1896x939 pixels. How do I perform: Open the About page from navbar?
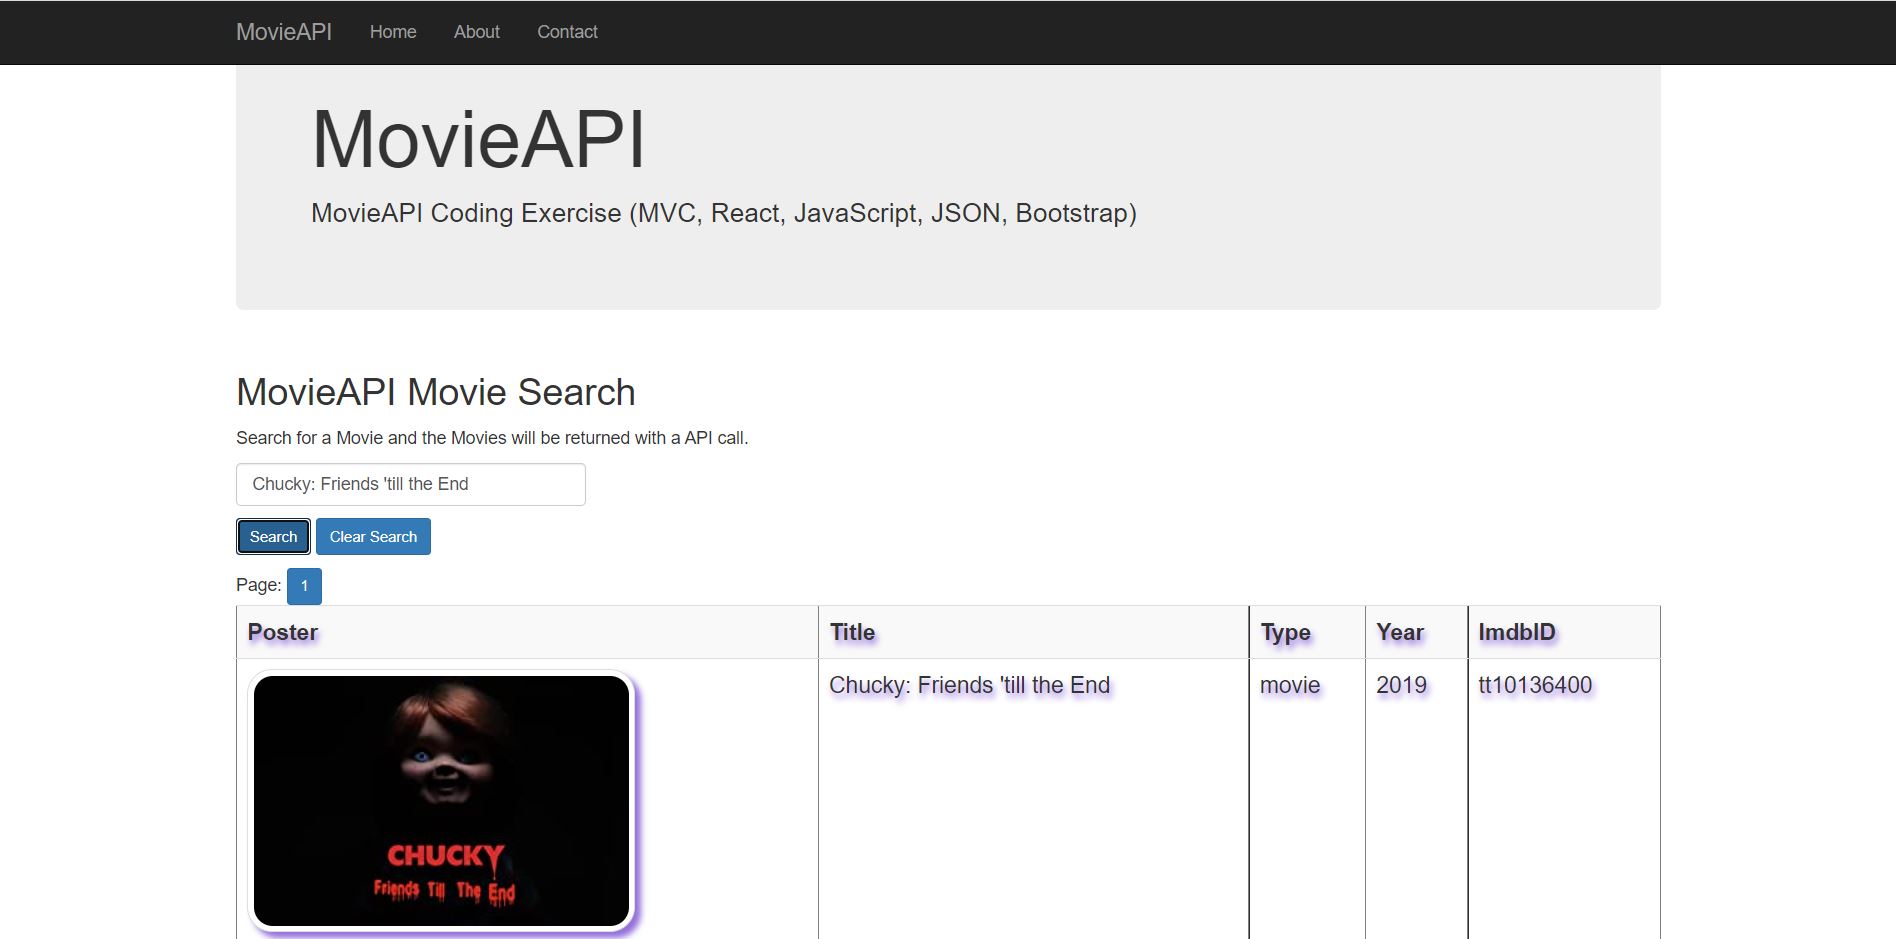477,32
